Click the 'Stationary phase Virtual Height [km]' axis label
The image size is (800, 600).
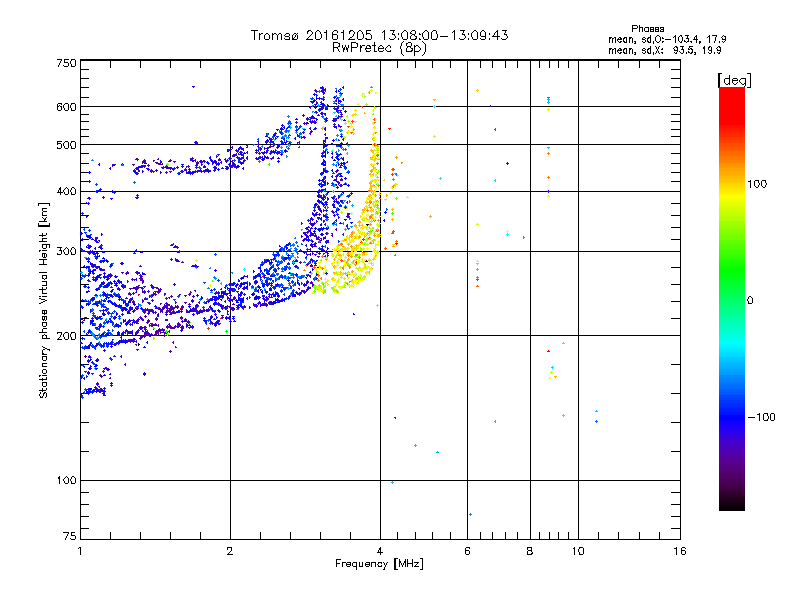pyautogui.click(x=44, y=300)
